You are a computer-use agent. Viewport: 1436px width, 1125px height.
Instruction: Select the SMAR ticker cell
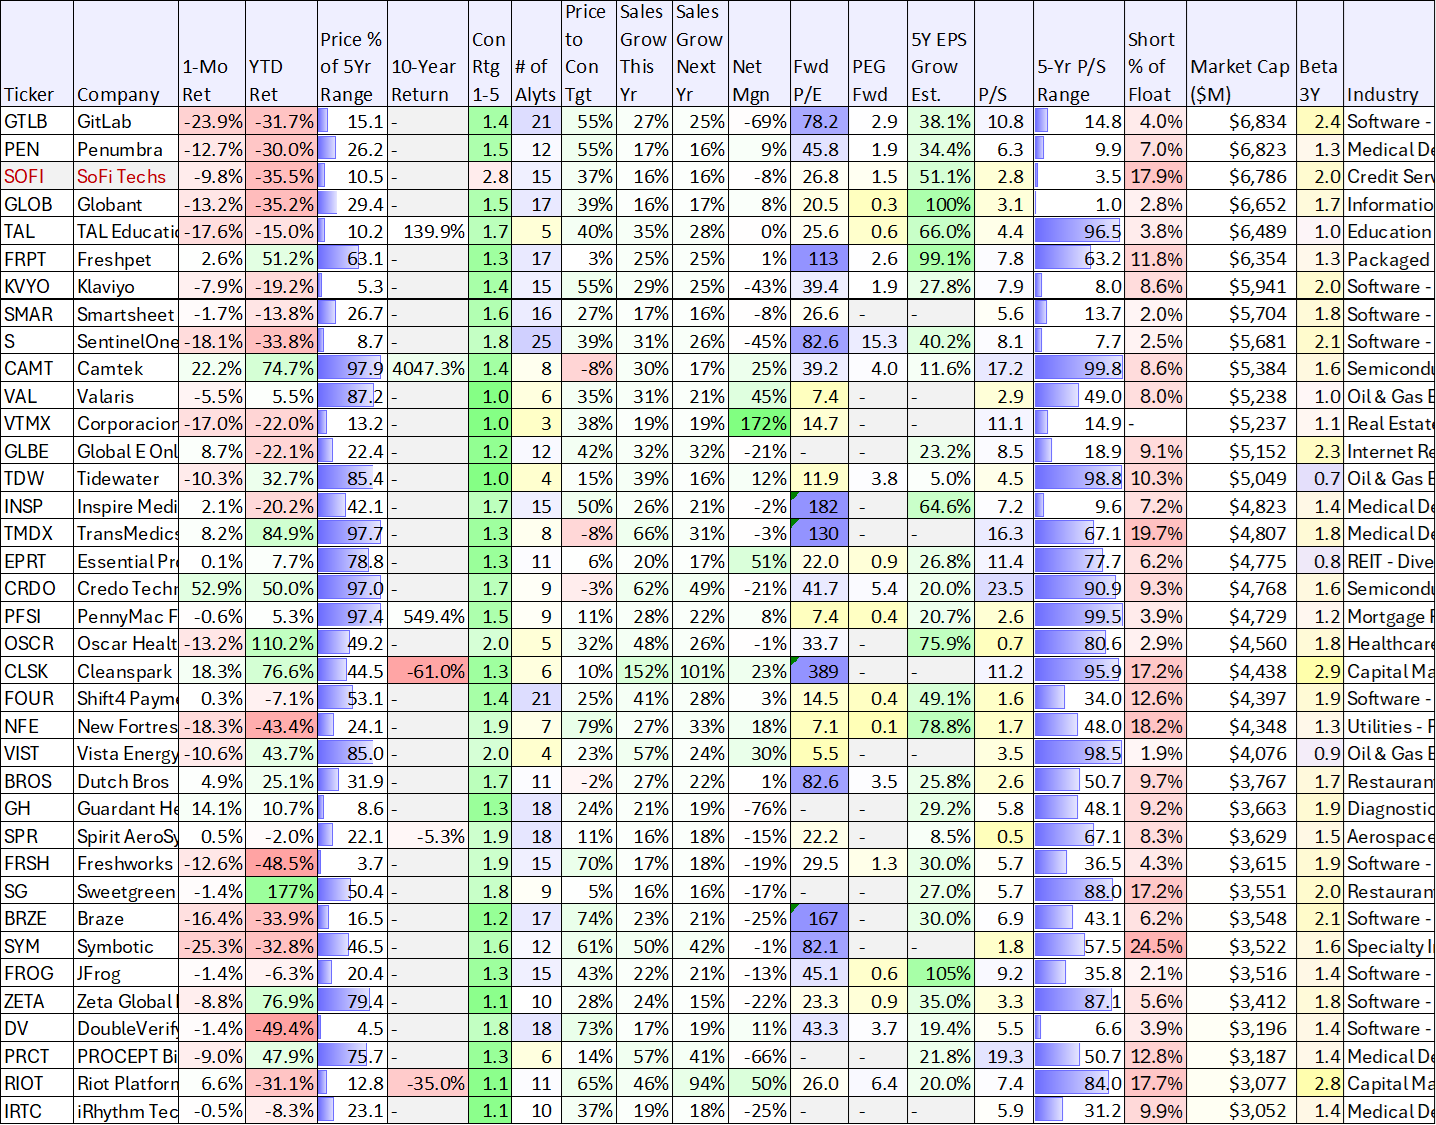coord(37,315)
